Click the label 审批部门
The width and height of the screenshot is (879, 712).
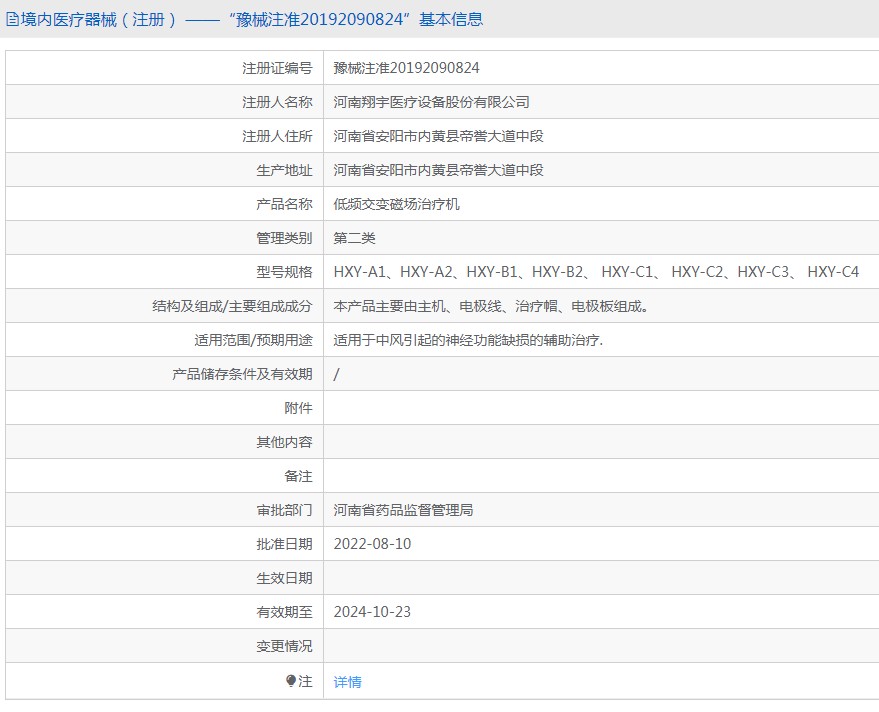[284, 510]
